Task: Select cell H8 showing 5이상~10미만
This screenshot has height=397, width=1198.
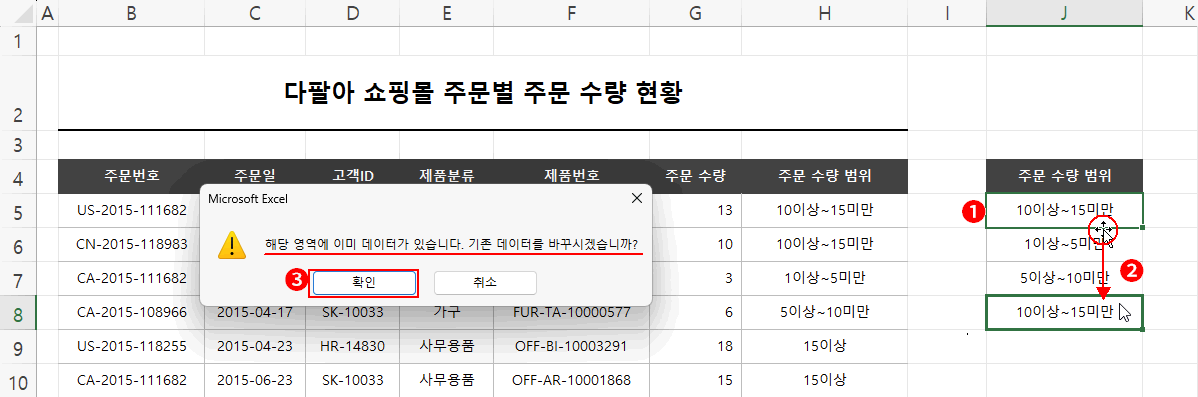Action: [x=824, y=312]
